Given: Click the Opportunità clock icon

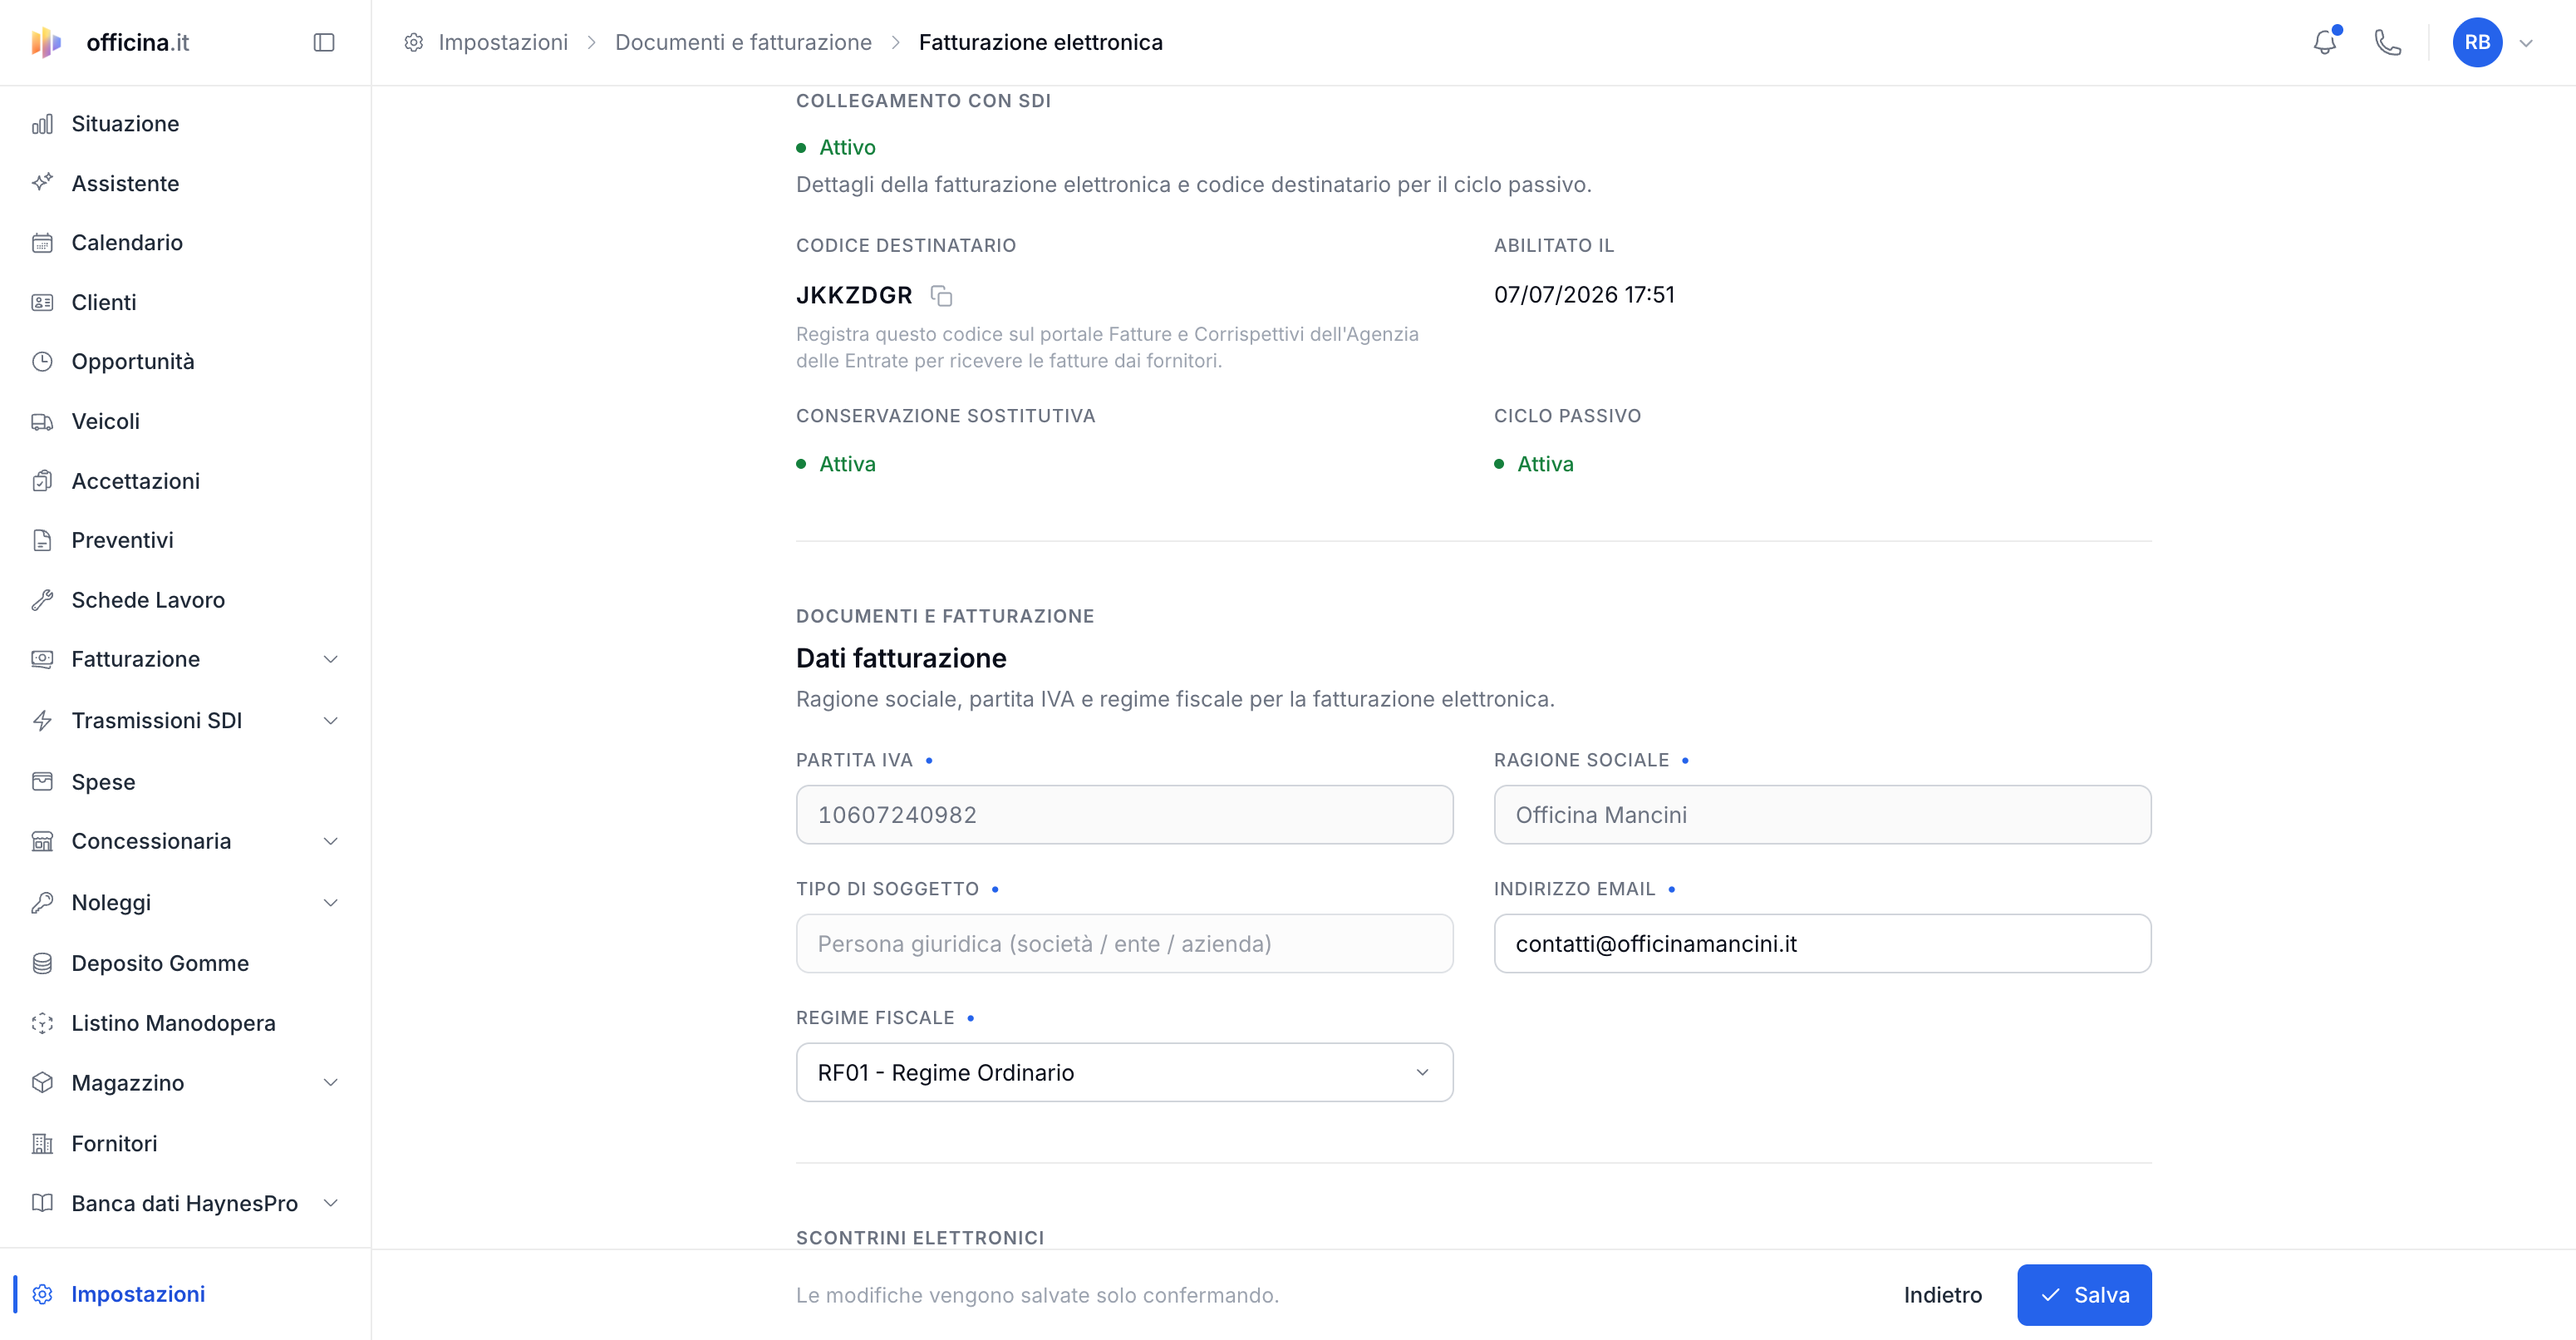Looking at the screenshot, I should click(x=42, y=362).
